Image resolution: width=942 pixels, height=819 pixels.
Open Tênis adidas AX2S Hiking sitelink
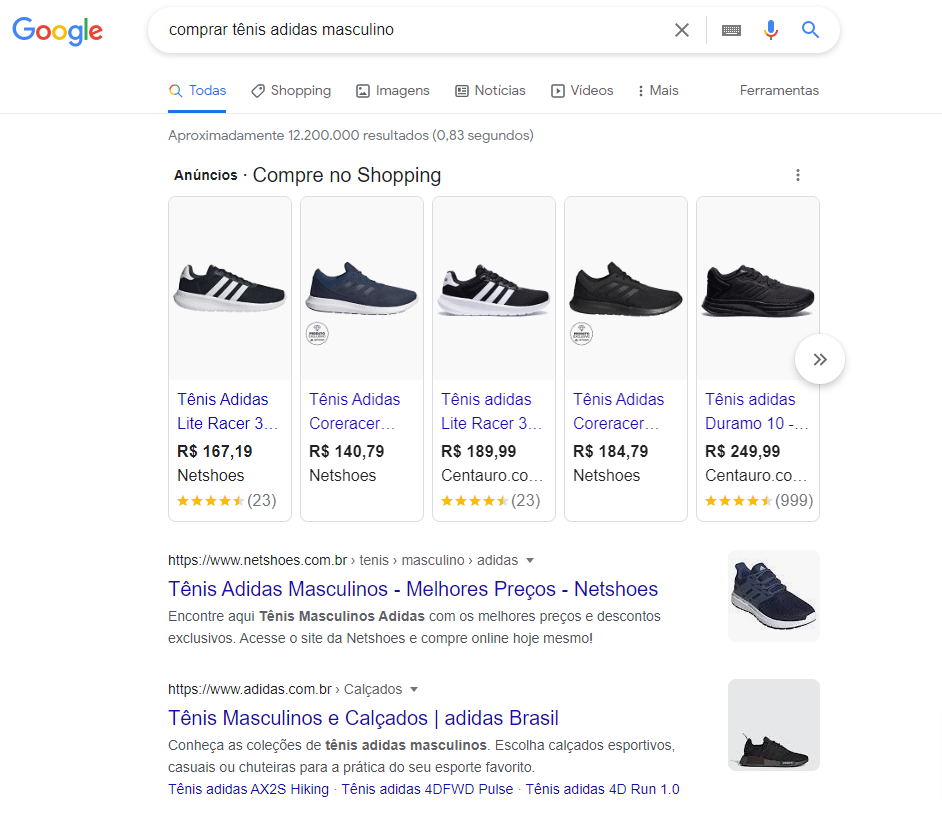(249, 790)
